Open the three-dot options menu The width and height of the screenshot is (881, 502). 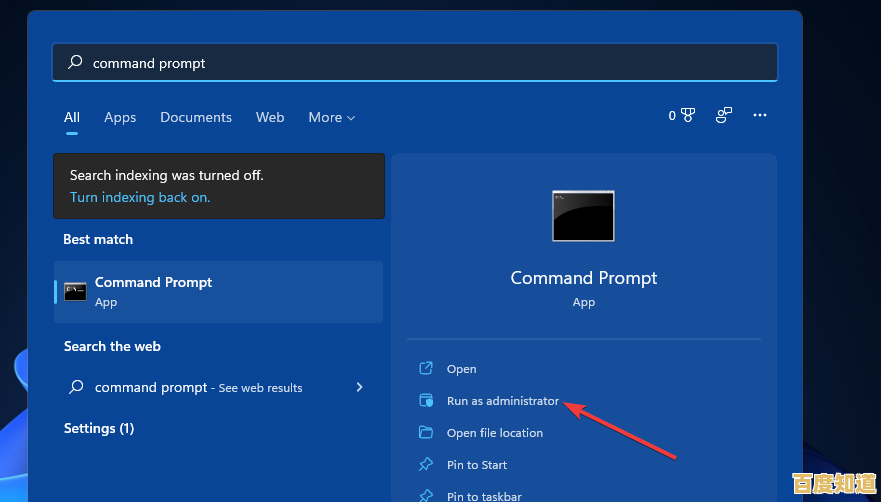point(760,116)
